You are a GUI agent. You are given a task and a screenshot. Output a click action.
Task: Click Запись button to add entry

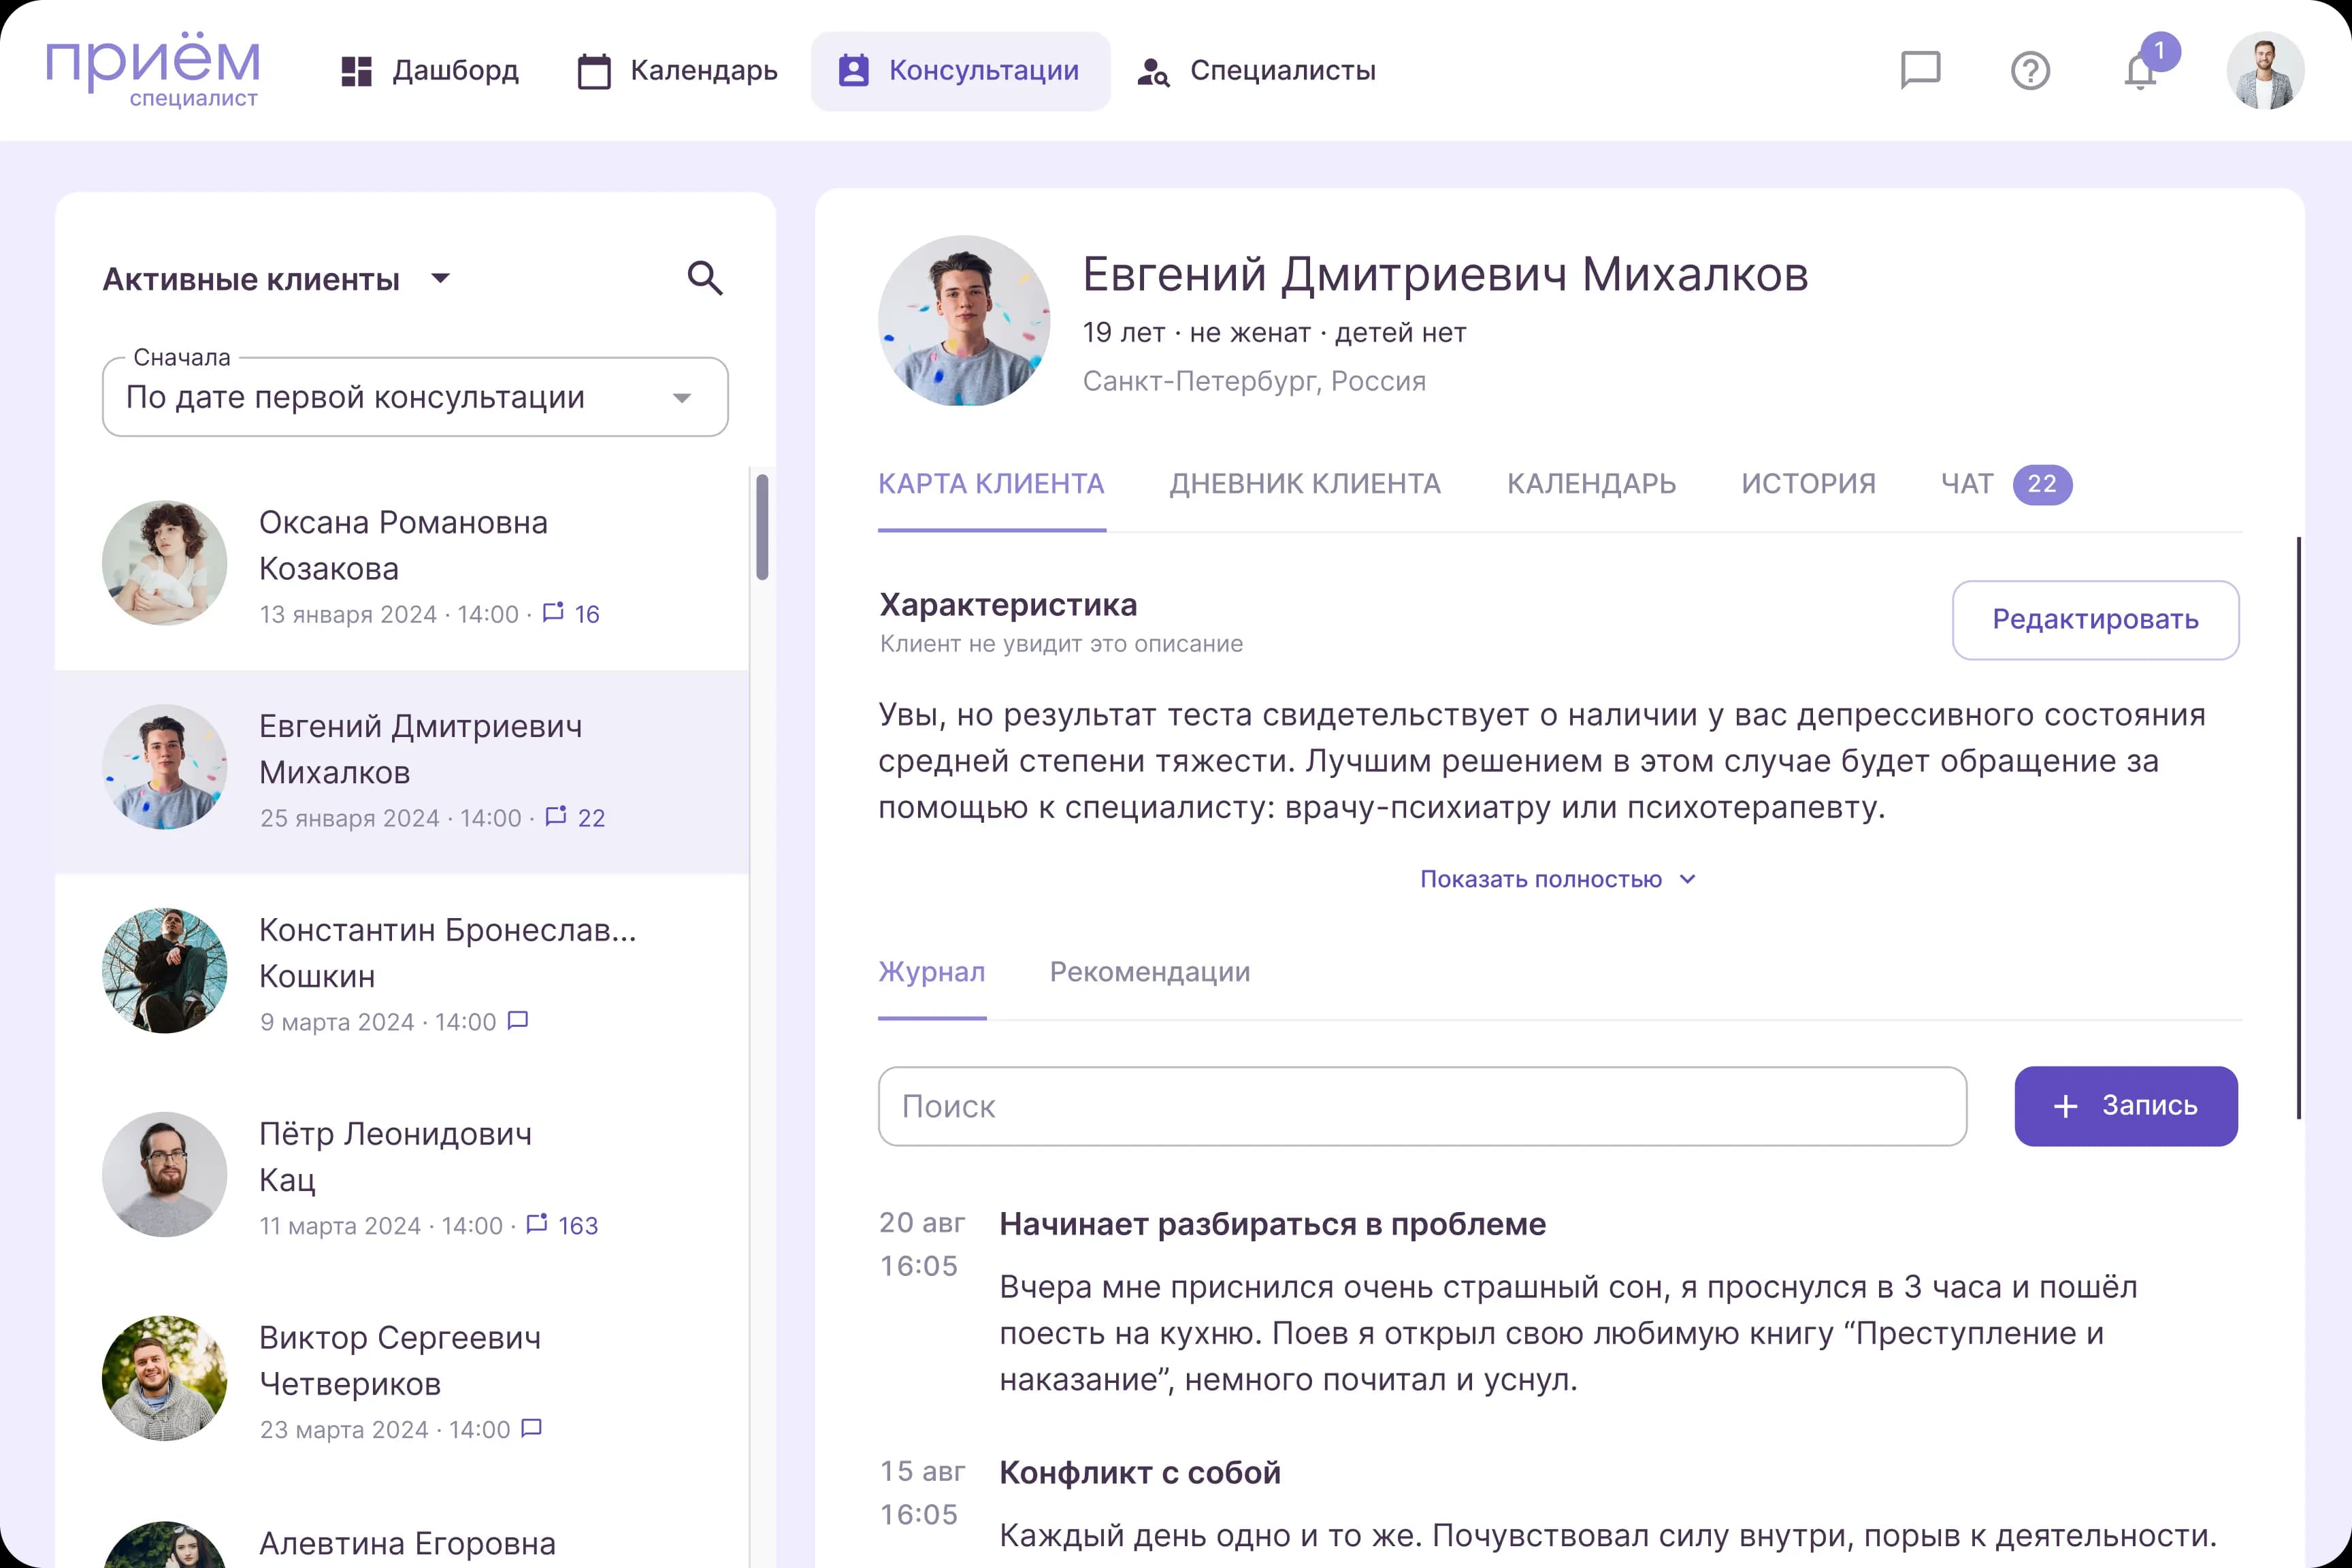(2126, 1106)
